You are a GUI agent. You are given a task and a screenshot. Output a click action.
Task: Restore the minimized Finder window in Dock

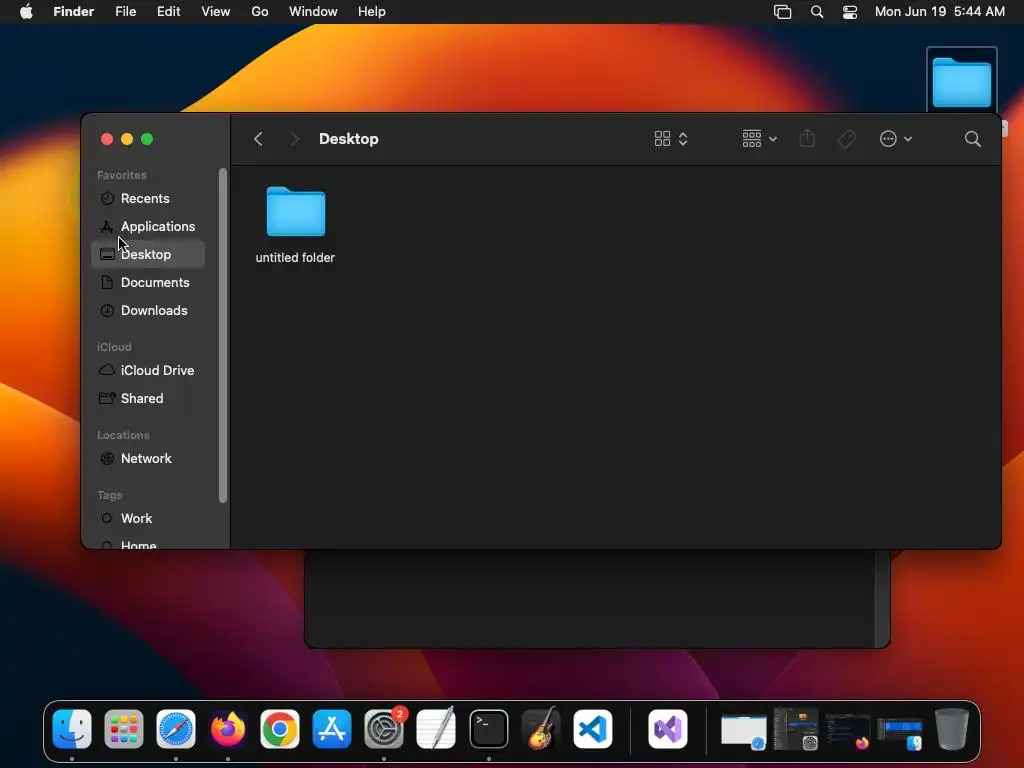click(900, 733)
